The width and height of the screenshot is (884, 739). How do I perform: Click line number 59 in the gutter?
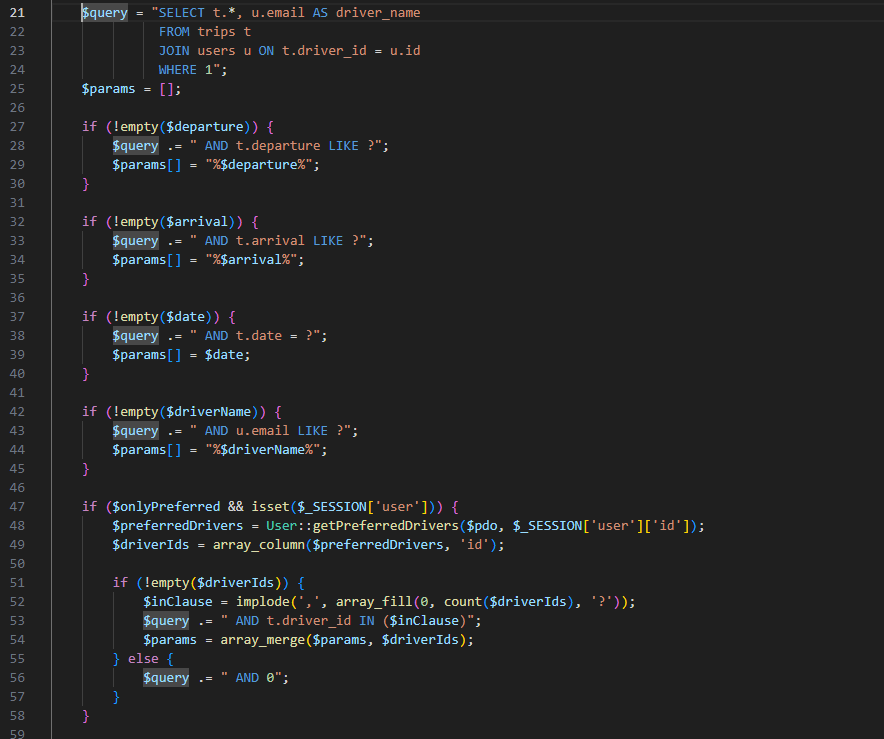(17, 734)
